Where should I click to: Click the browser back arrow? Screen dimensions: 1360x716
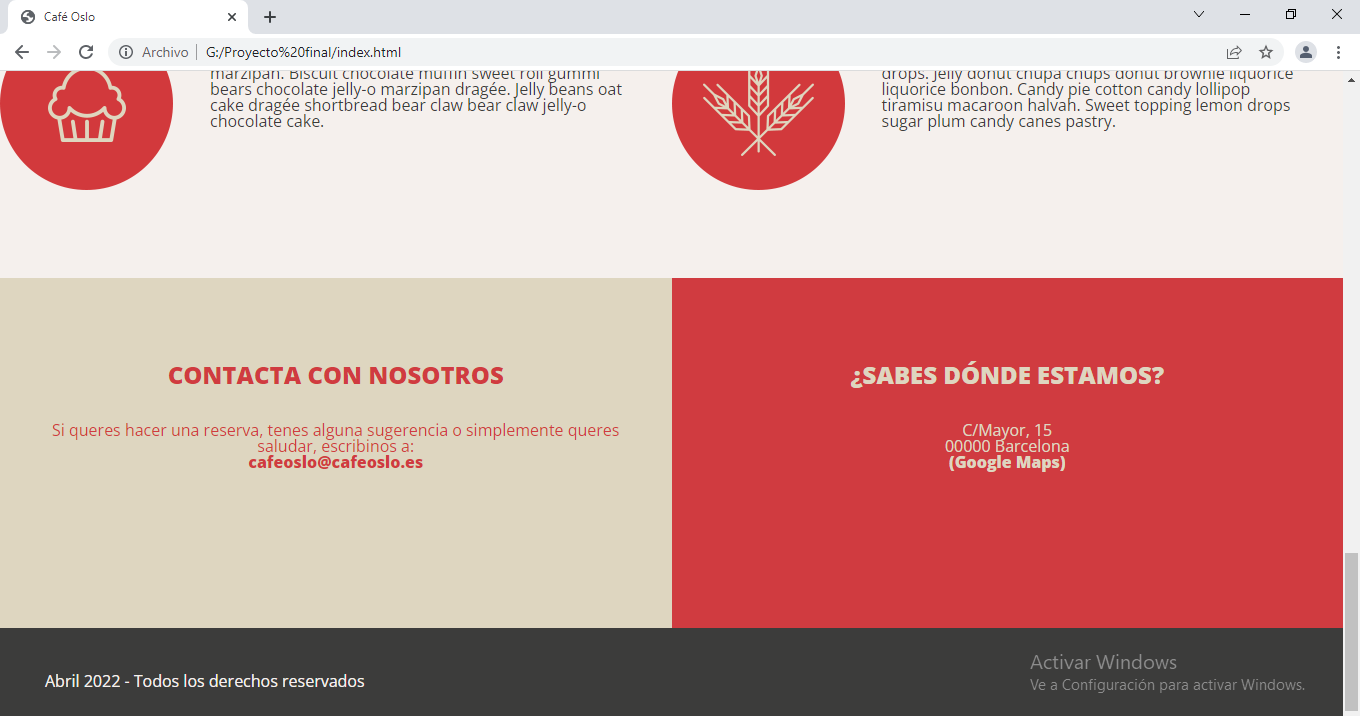coord(22,52)
